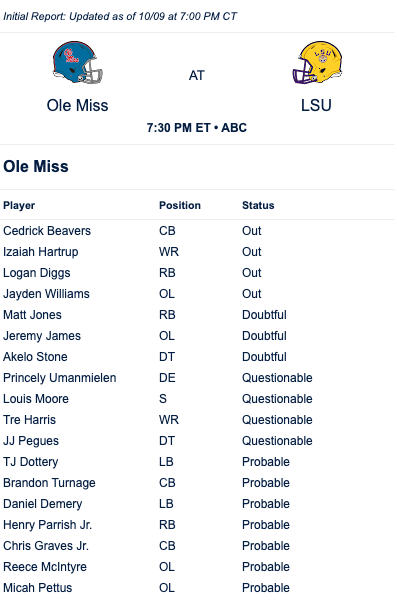
Task: Click Princely Umanmielen player entry
Action: 60,378
